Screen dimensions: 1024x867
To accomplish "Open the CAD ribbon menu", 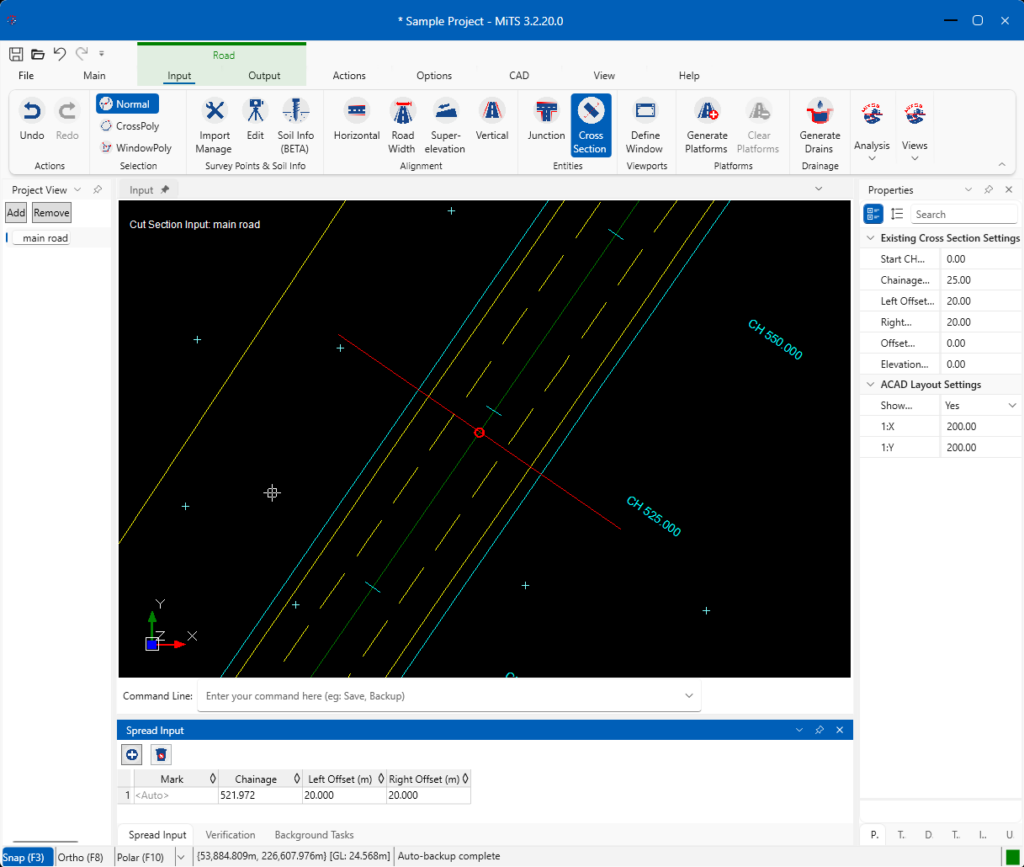I will (519, 75).
